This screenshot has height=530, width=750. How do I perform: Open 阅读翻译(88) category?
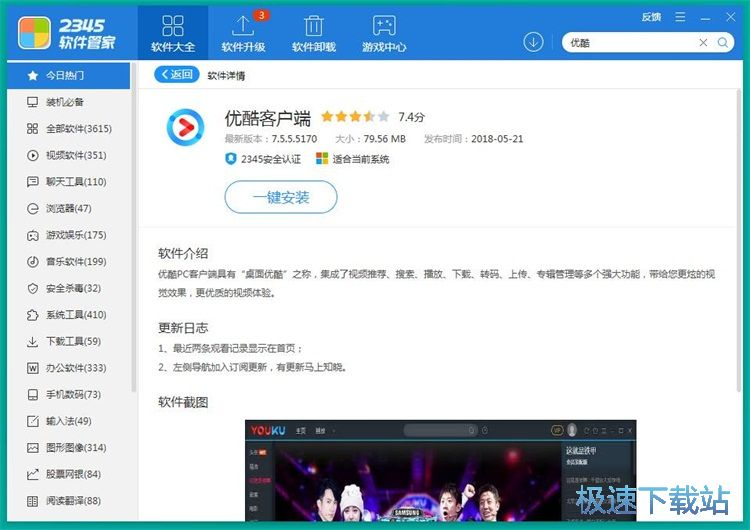[x=68, y=501]
